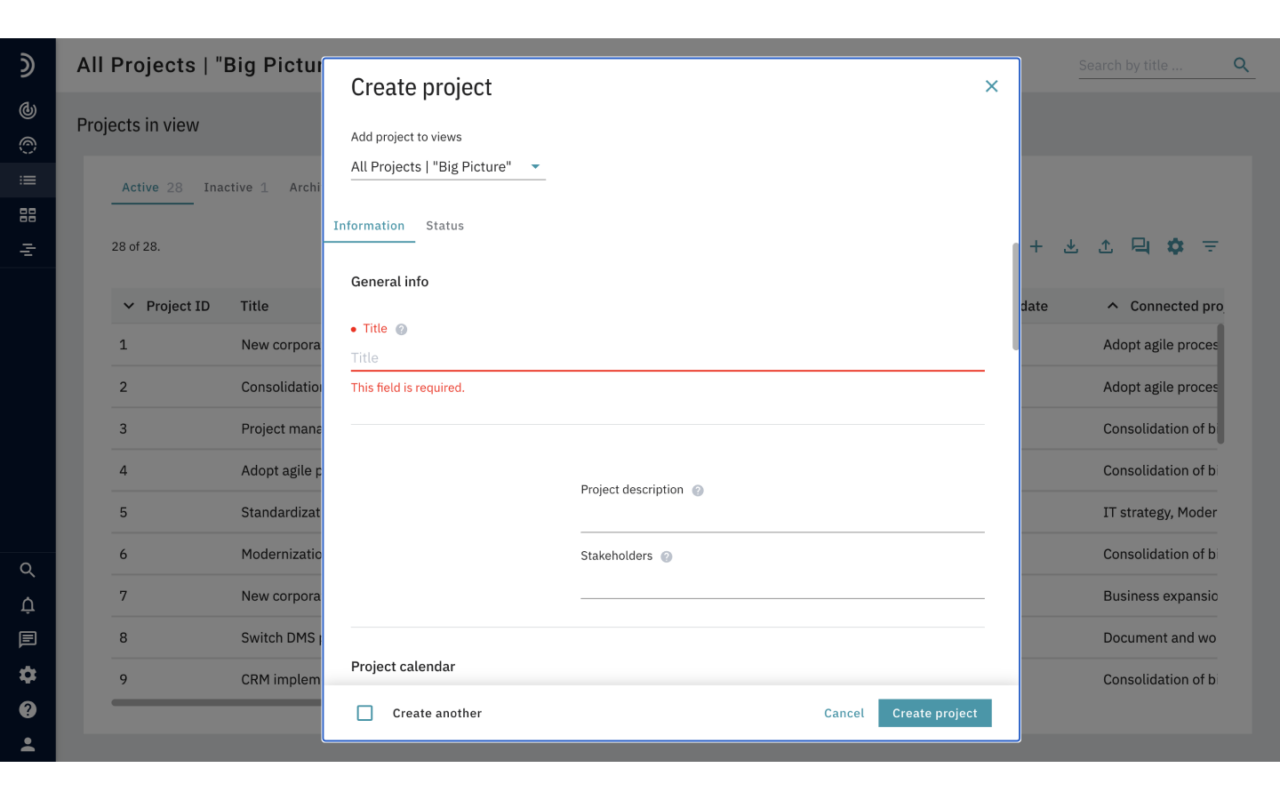This screenshot has height=800, width=1280.
Task: Expand the Add project to views dropdown
Action: tap(536, 166)
